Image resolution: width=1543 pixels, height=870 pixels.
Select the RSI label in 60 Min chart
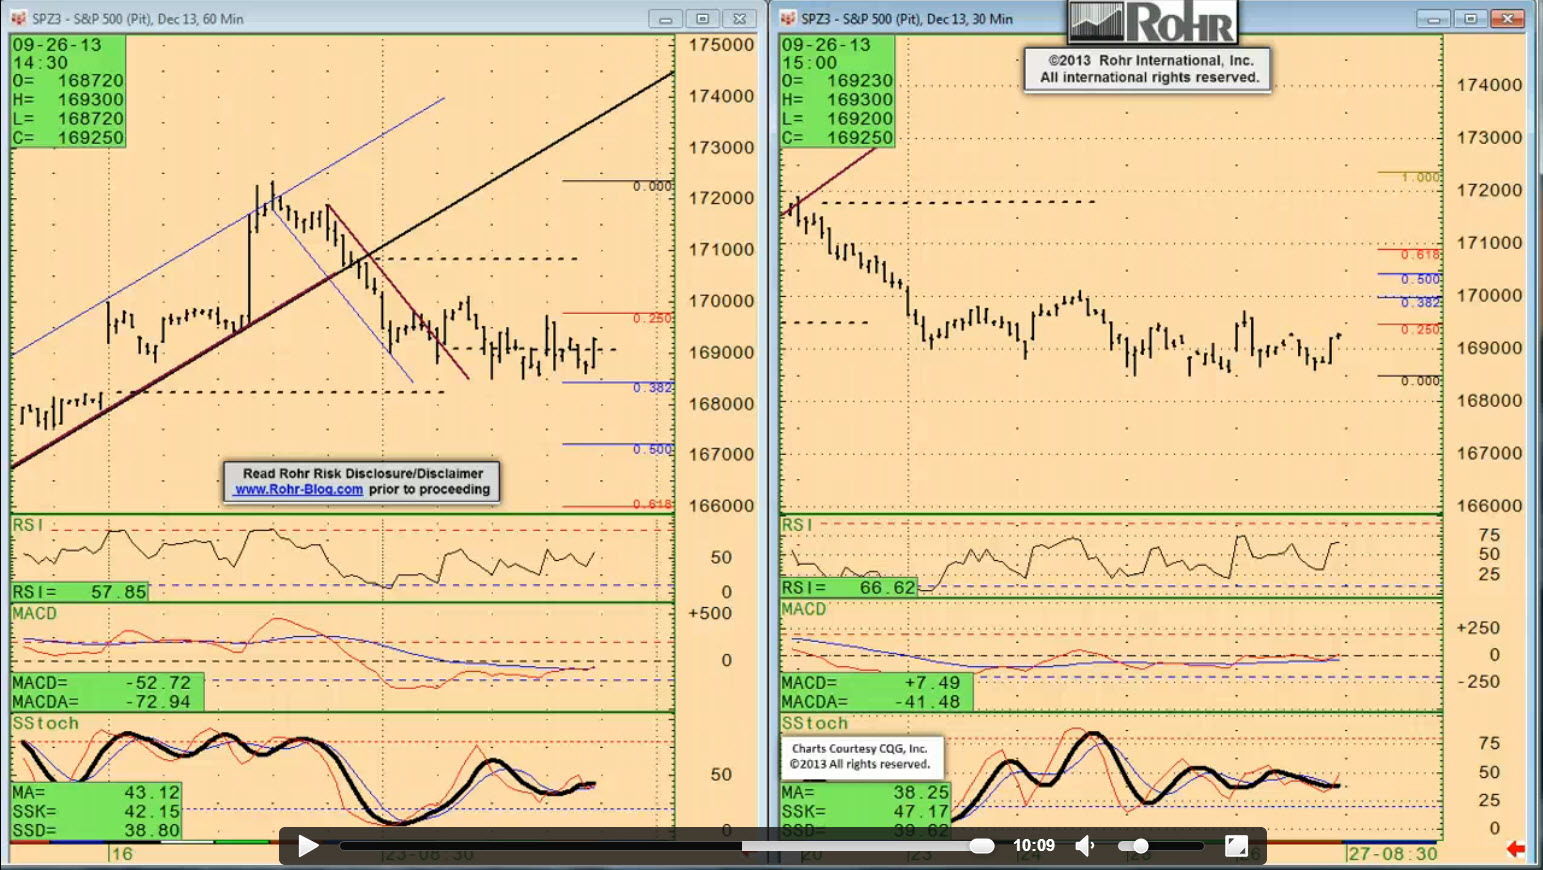[27, 525]
